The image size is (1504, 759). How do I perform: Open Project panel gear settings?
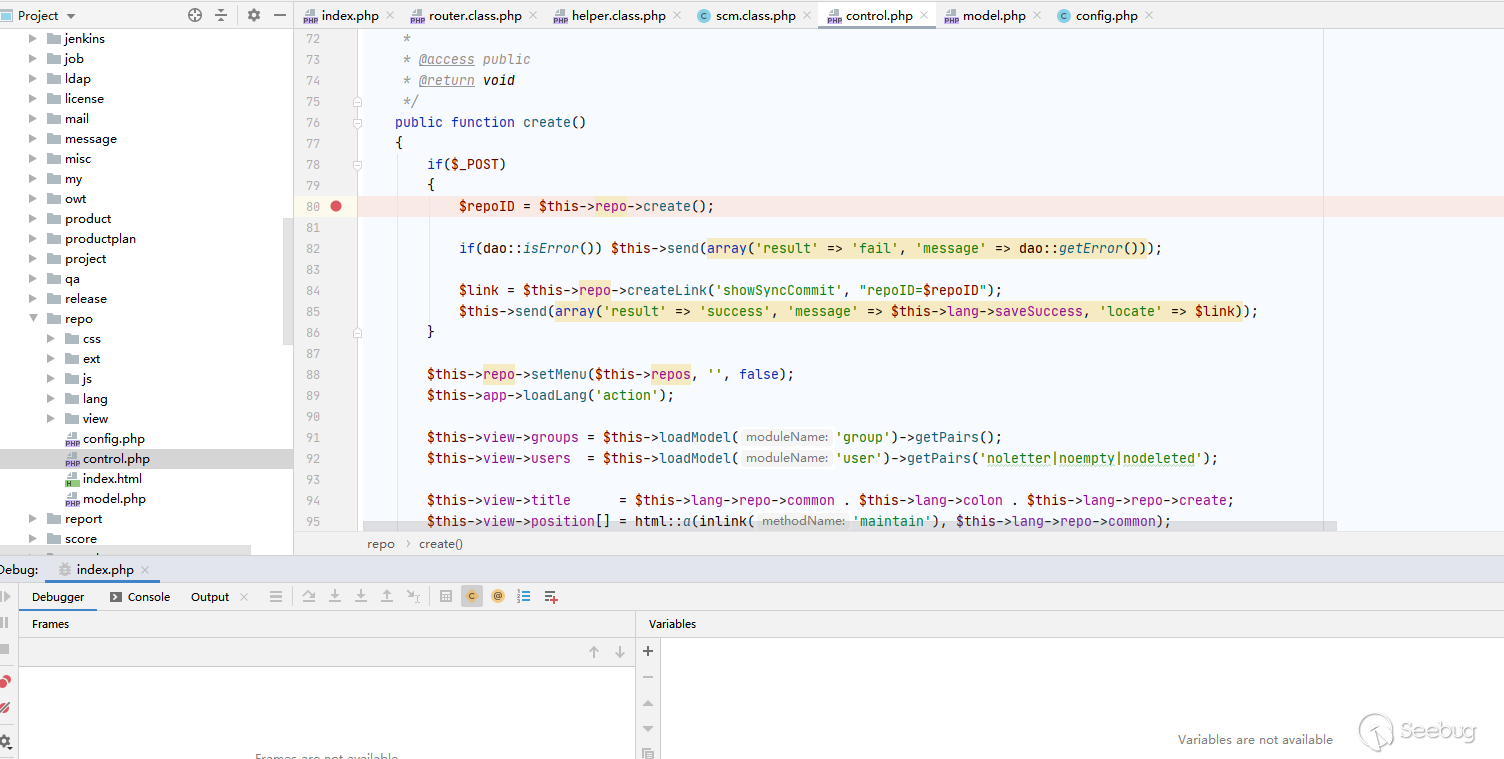(254, 15)
